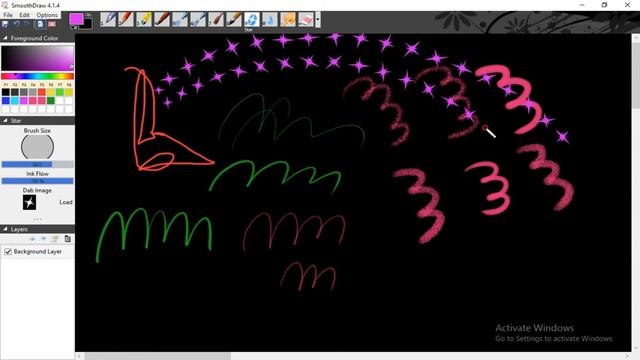Click the horizontal scrollbar thumb
Viewport: 640px width, 360px height.
pos(158,356)
